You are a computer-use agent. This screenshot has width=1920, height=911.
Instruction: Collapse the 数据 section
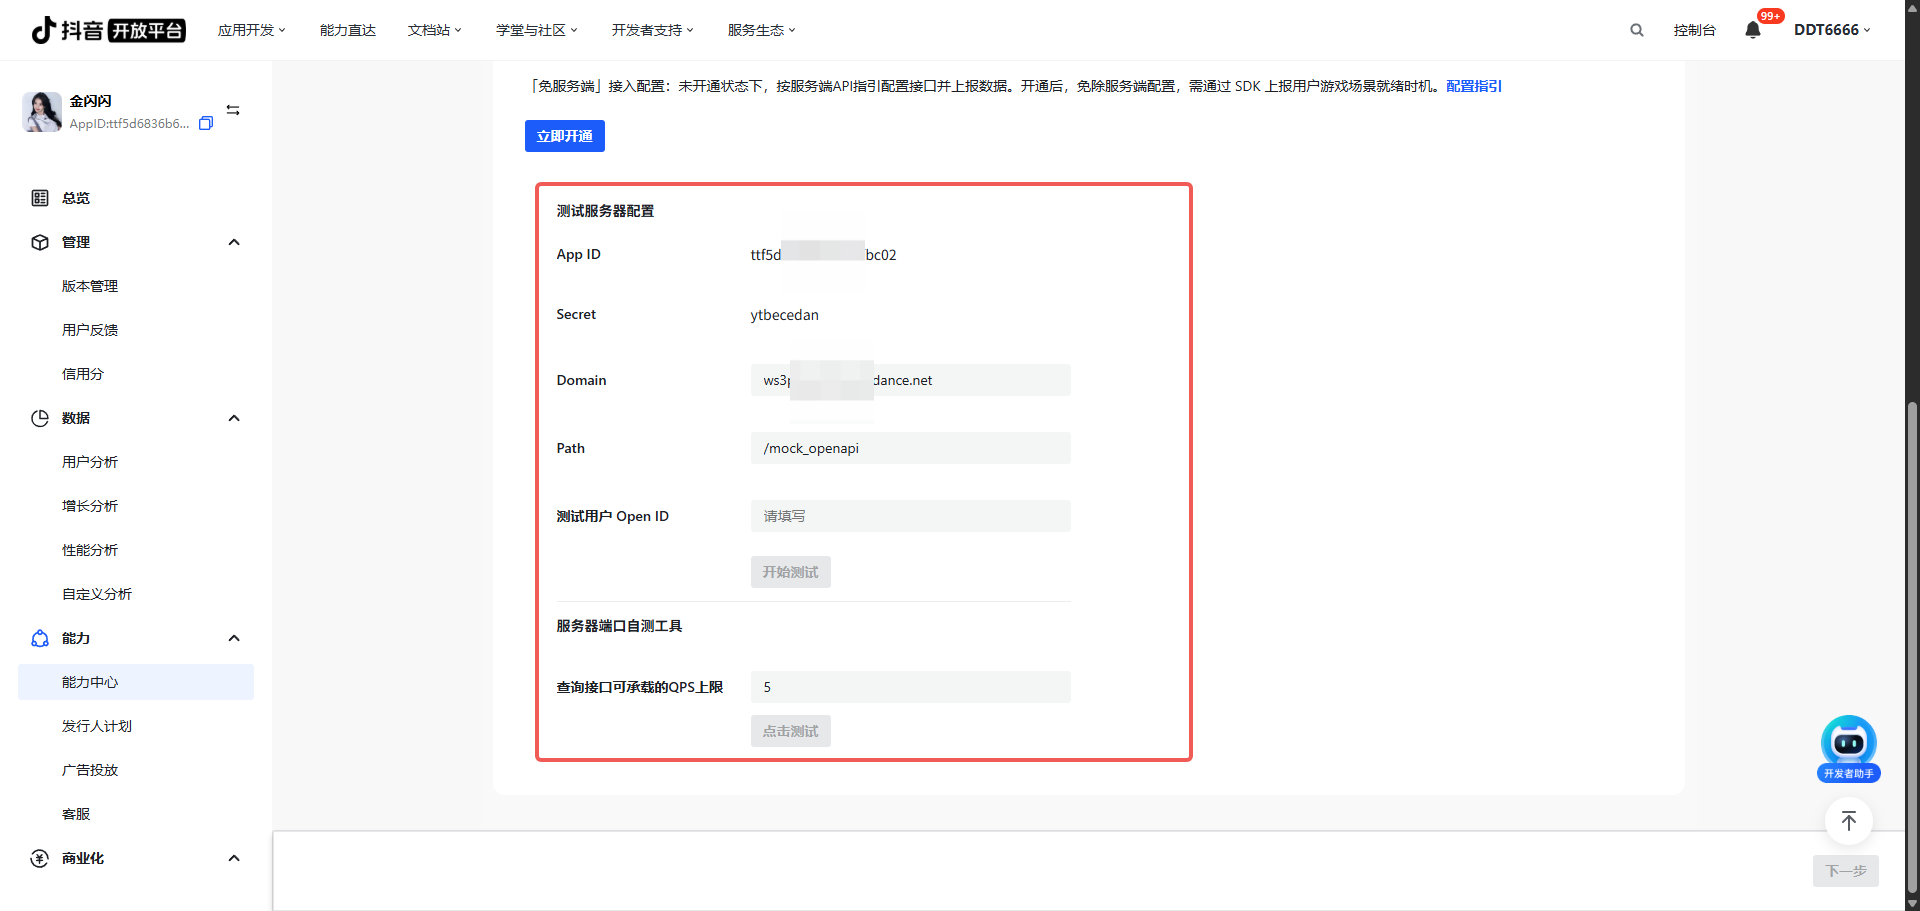(x=234, y=418)
